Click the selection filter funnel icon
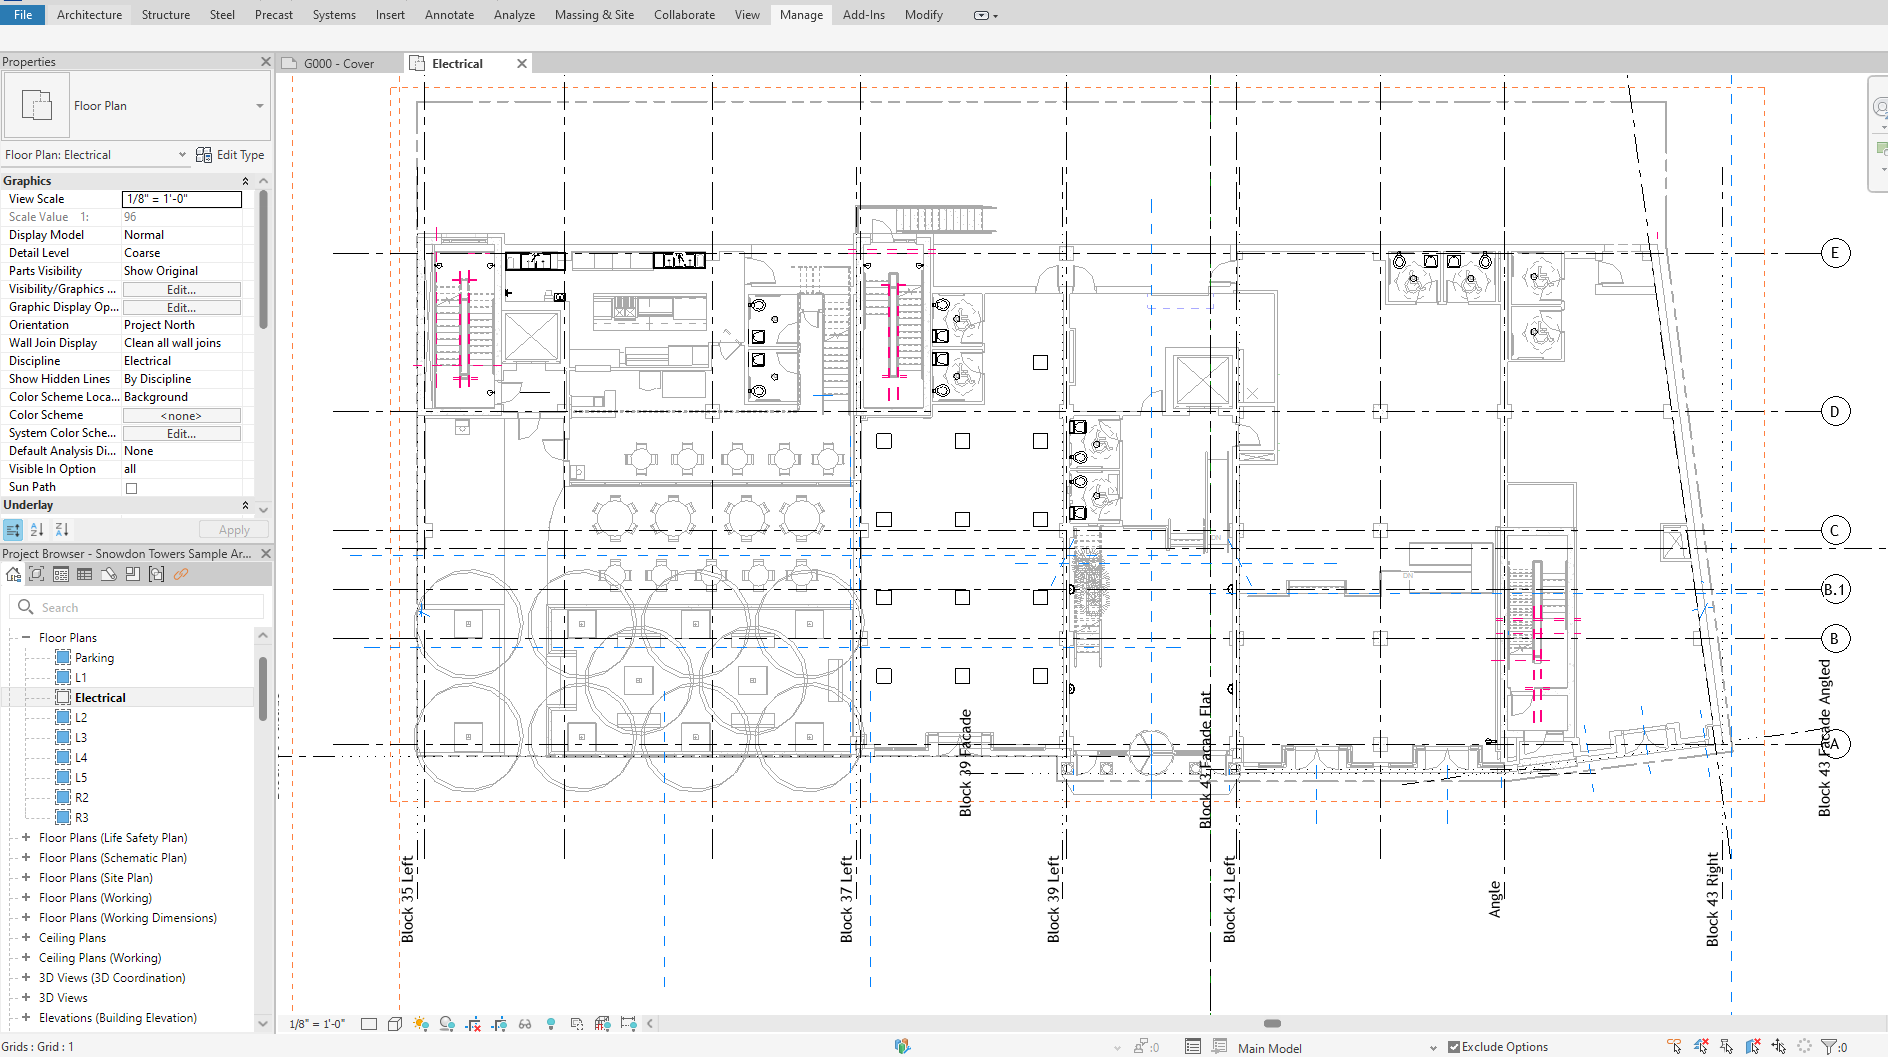The image size is (1888, 1058). (x=1829, y=1047)
